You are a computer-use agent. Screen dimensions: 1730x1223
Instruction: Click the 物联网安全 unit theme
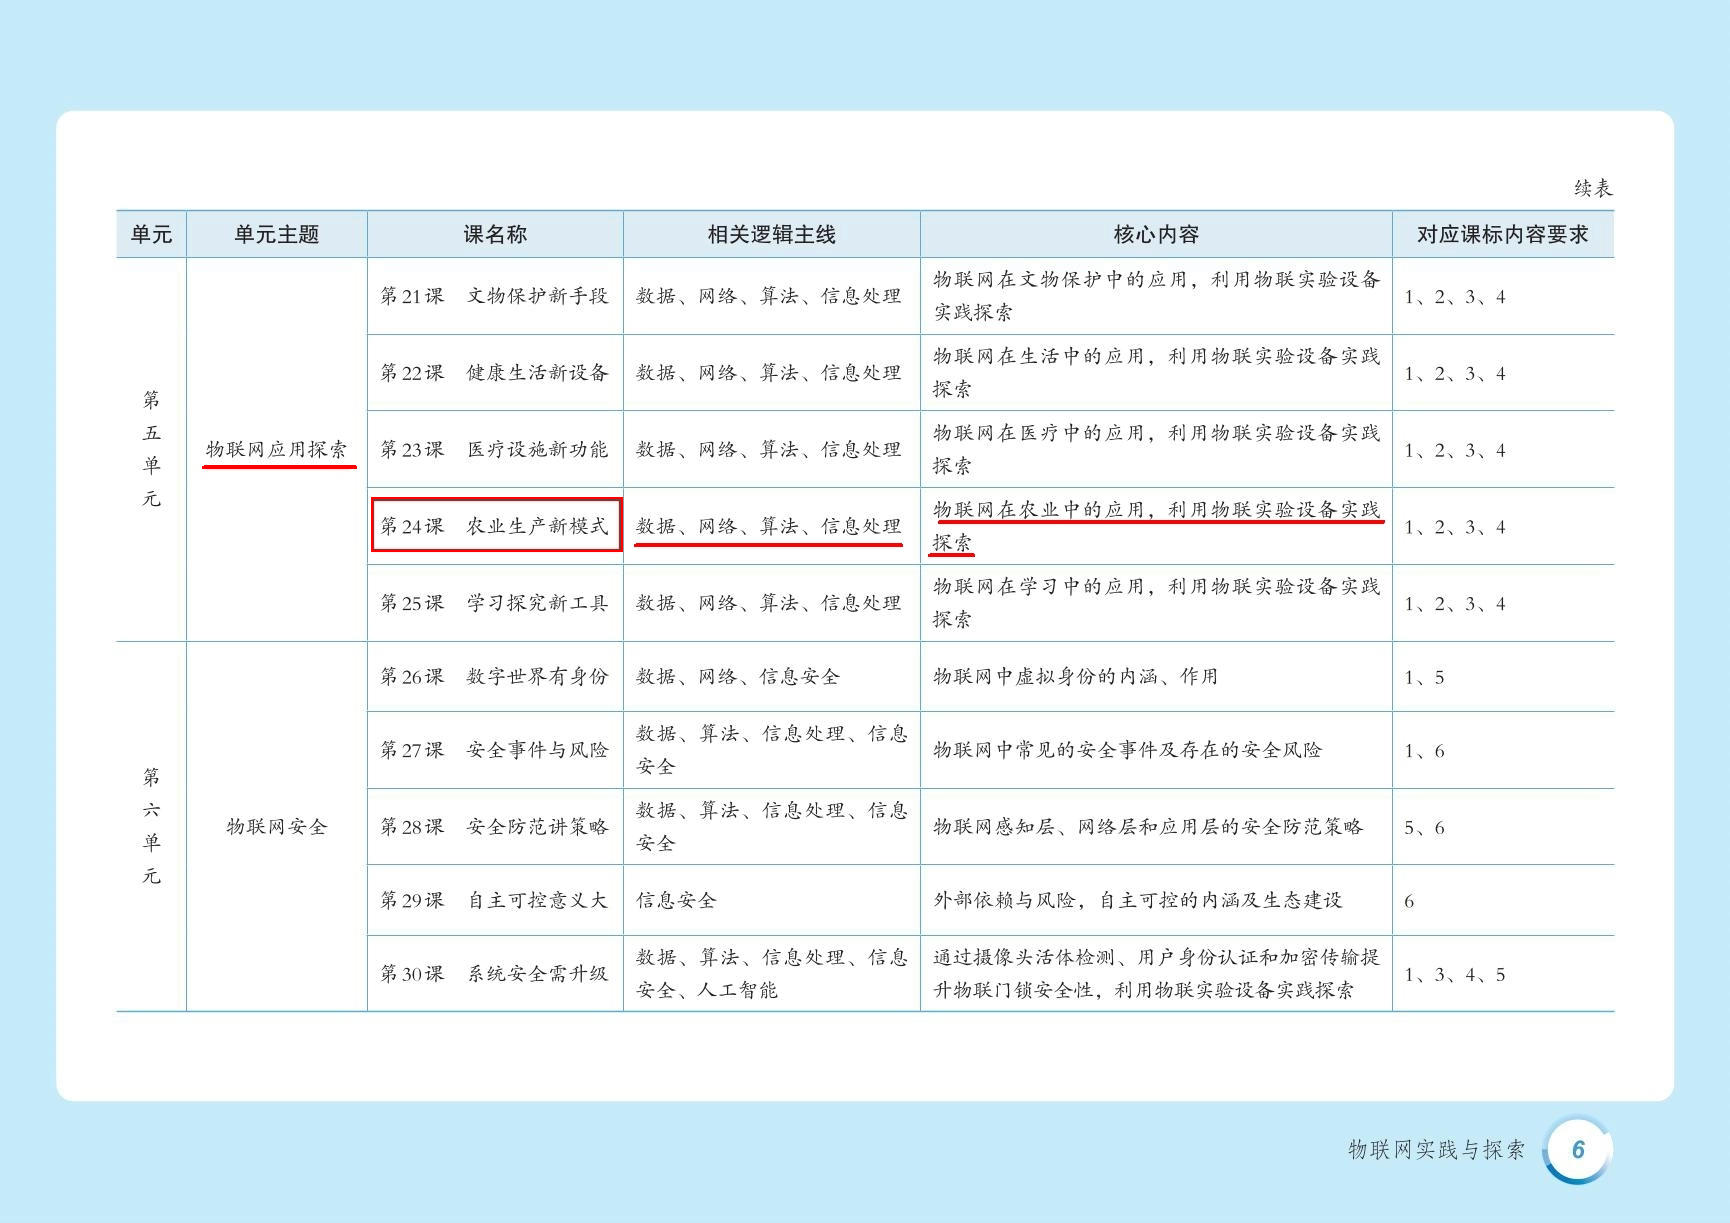277,827
